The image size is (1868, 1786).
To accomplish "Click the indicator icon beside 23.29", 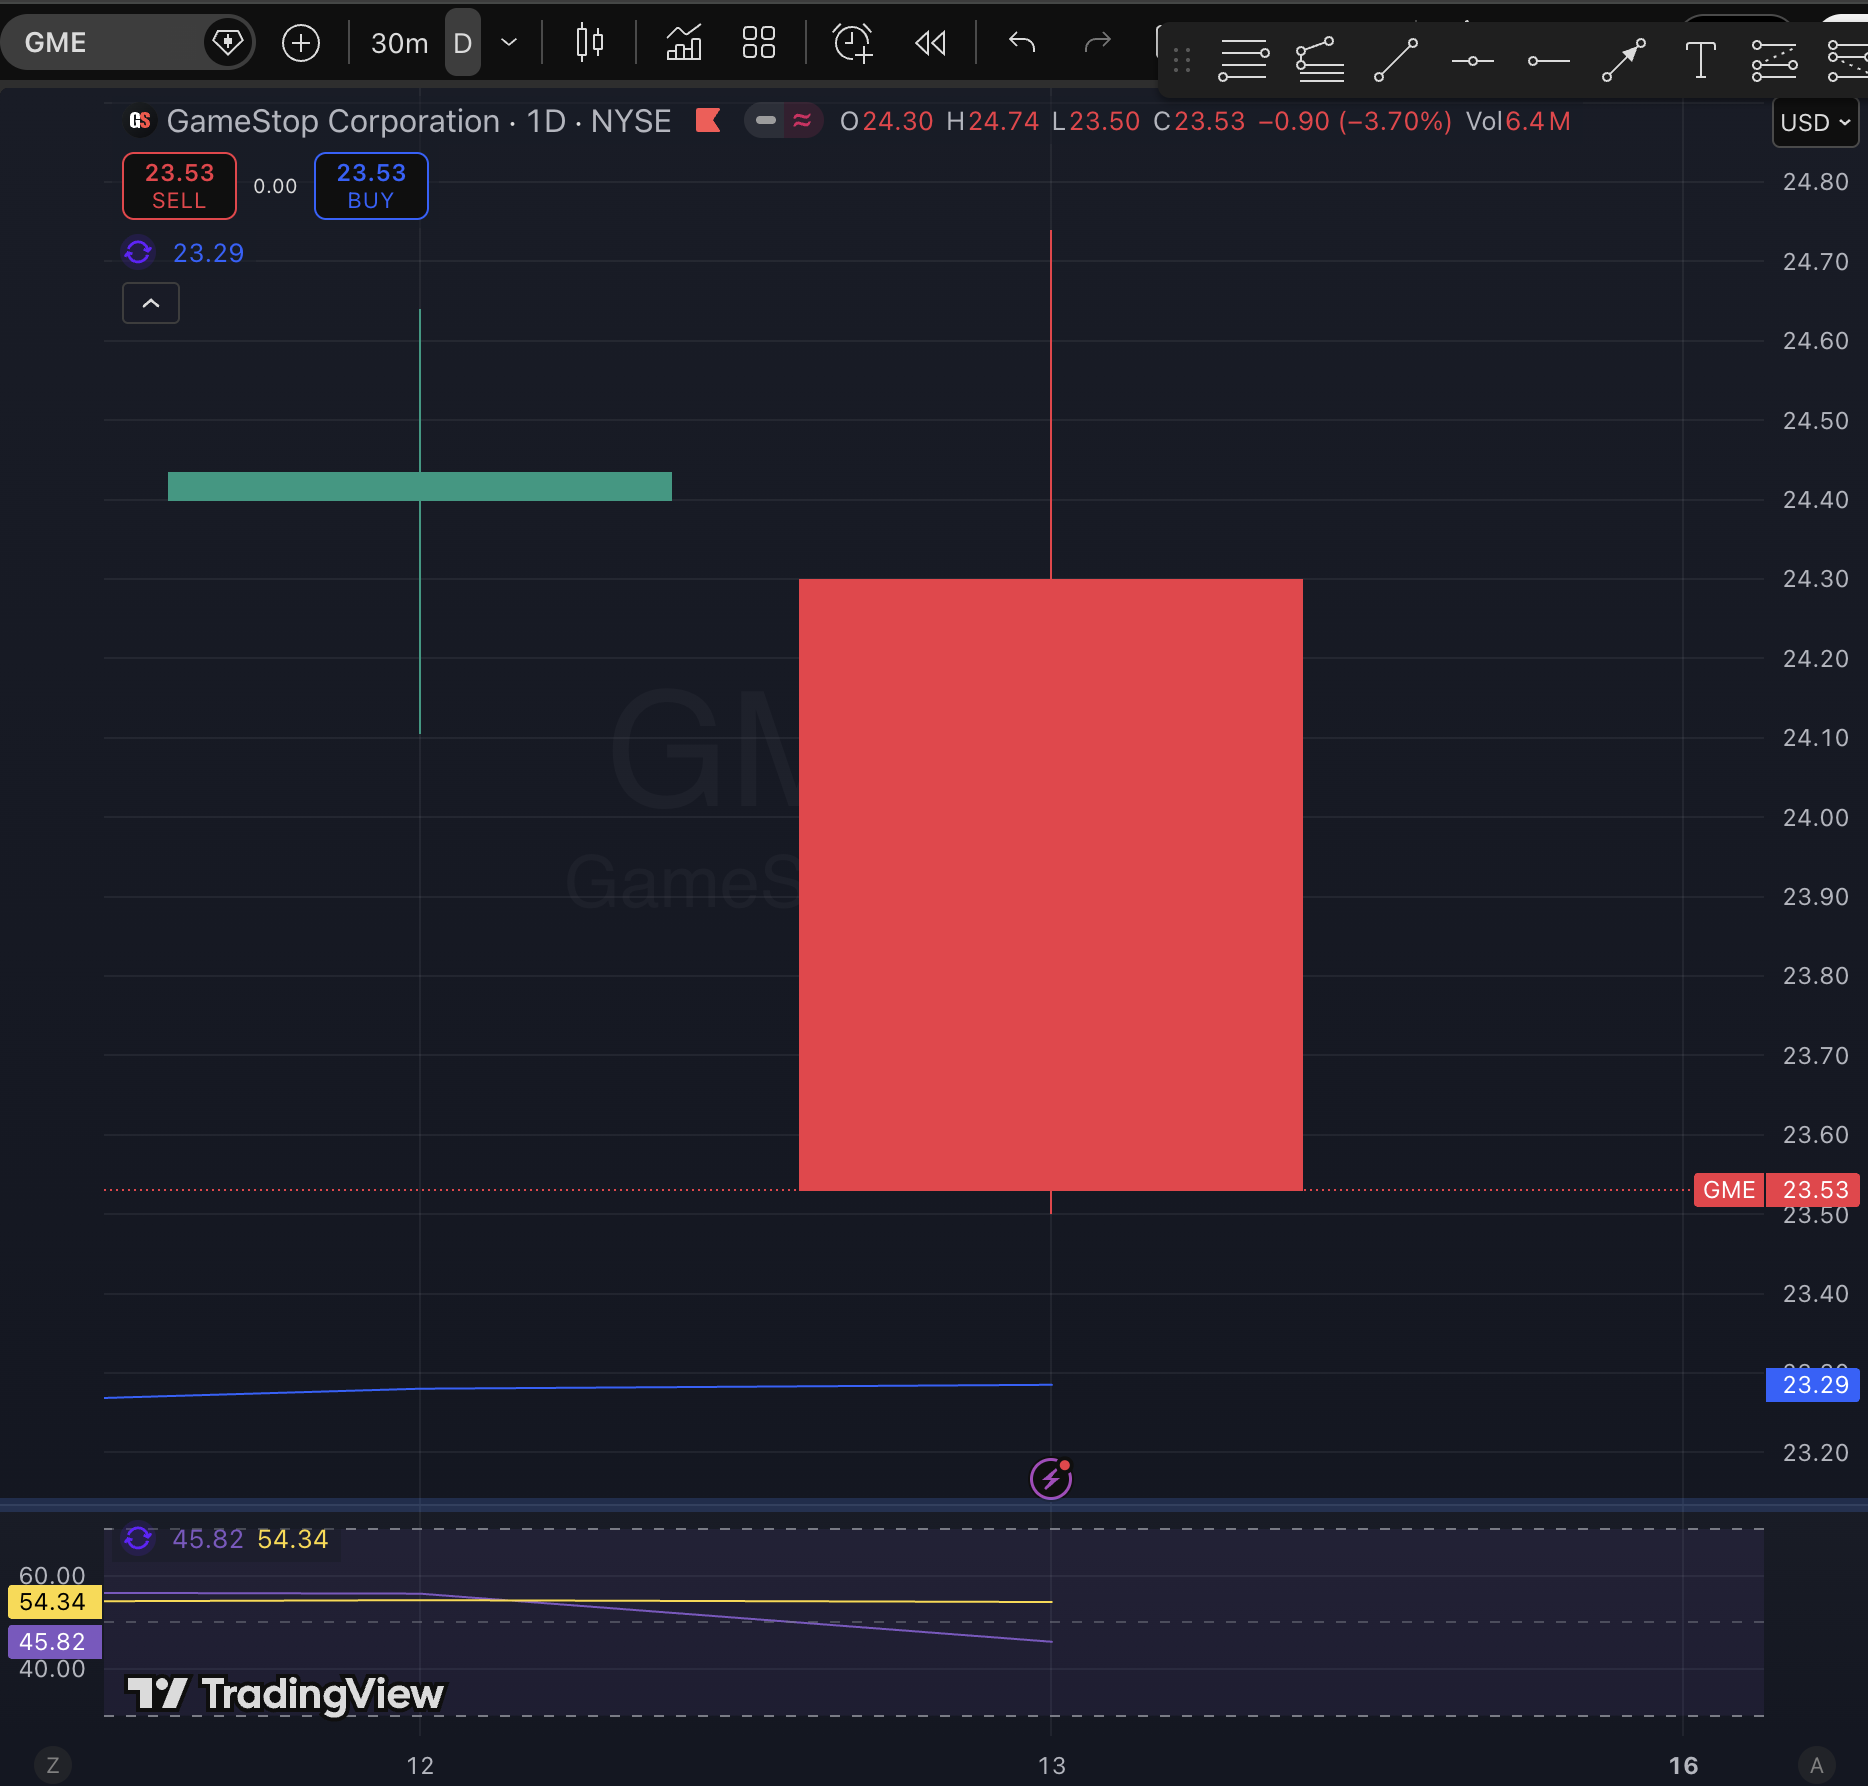I will tap(138, 252).
